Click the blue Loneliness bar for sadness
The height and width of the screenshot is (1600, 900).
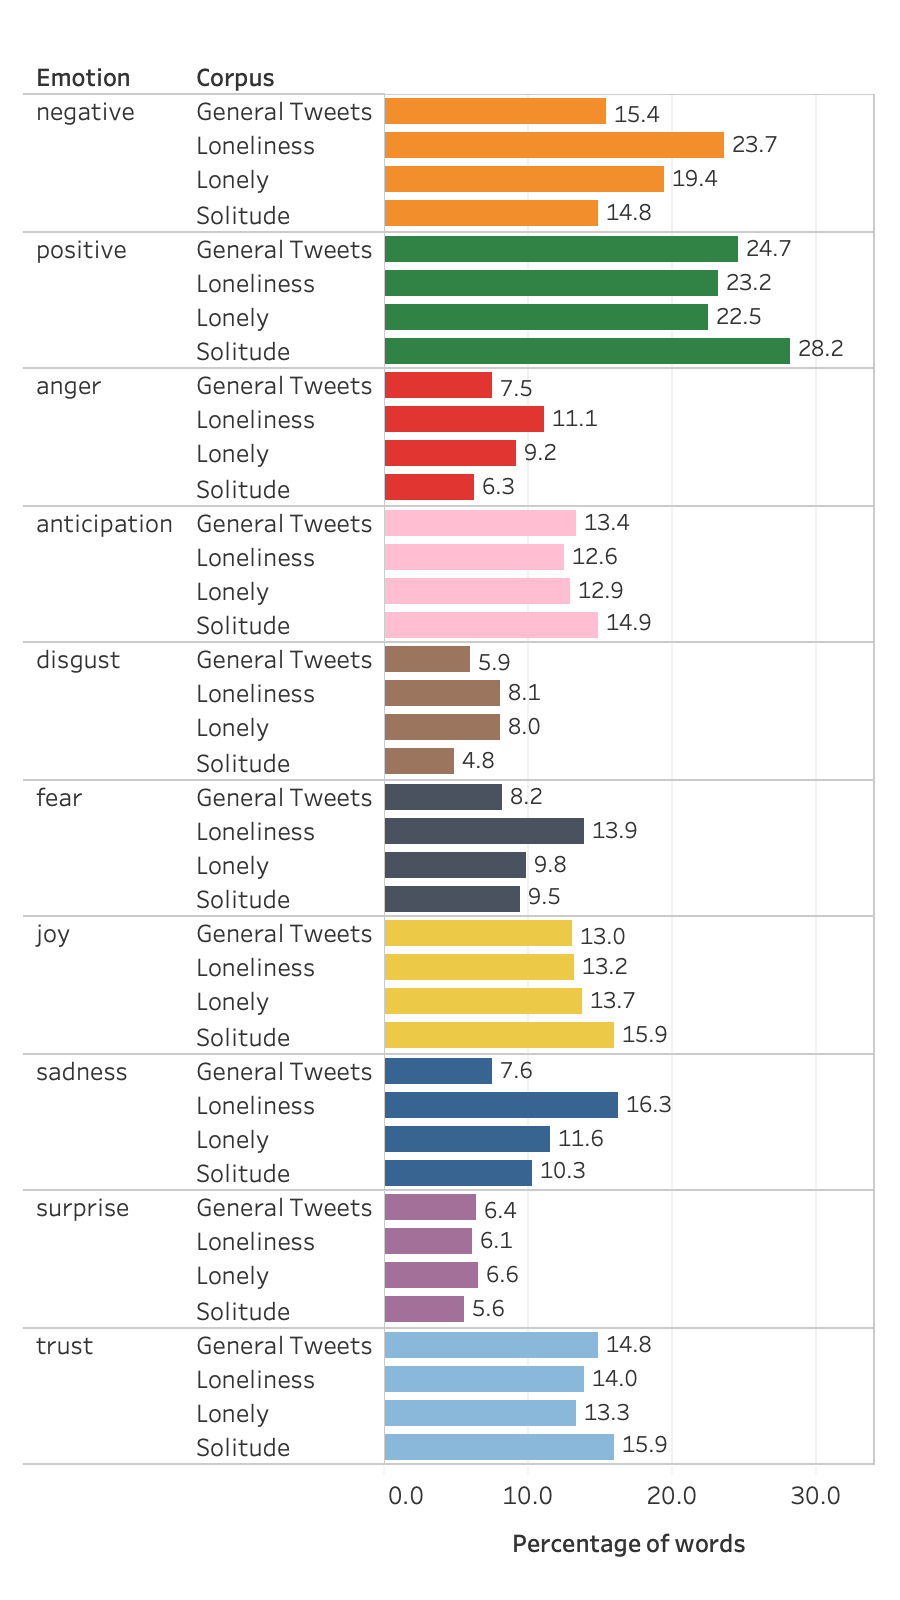501,1105
